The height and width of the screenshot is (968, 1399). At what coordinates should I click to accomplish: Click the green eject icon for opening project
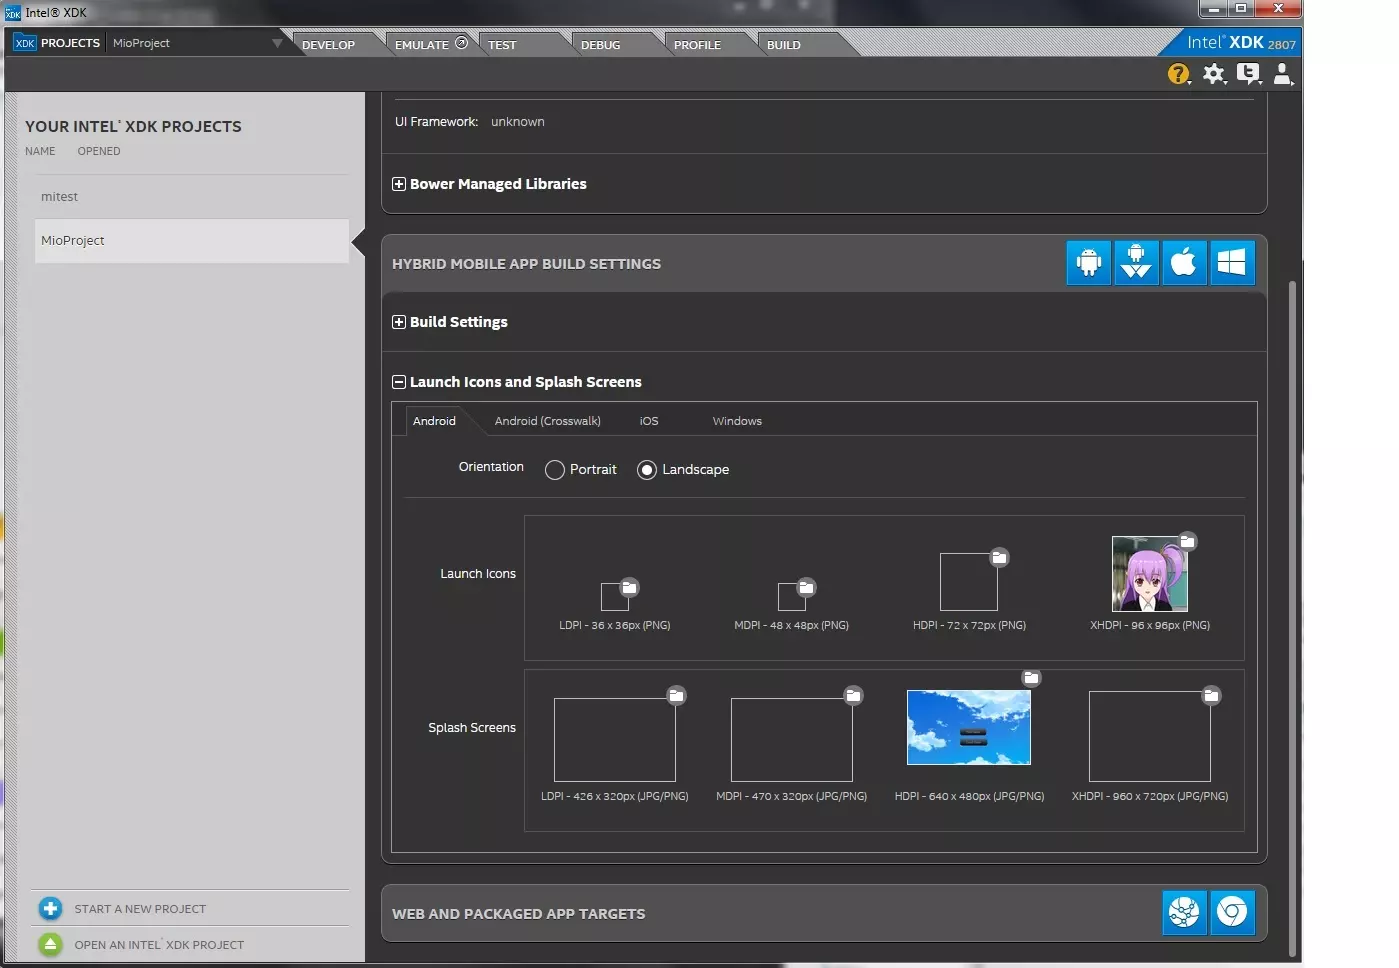point(50,944)
